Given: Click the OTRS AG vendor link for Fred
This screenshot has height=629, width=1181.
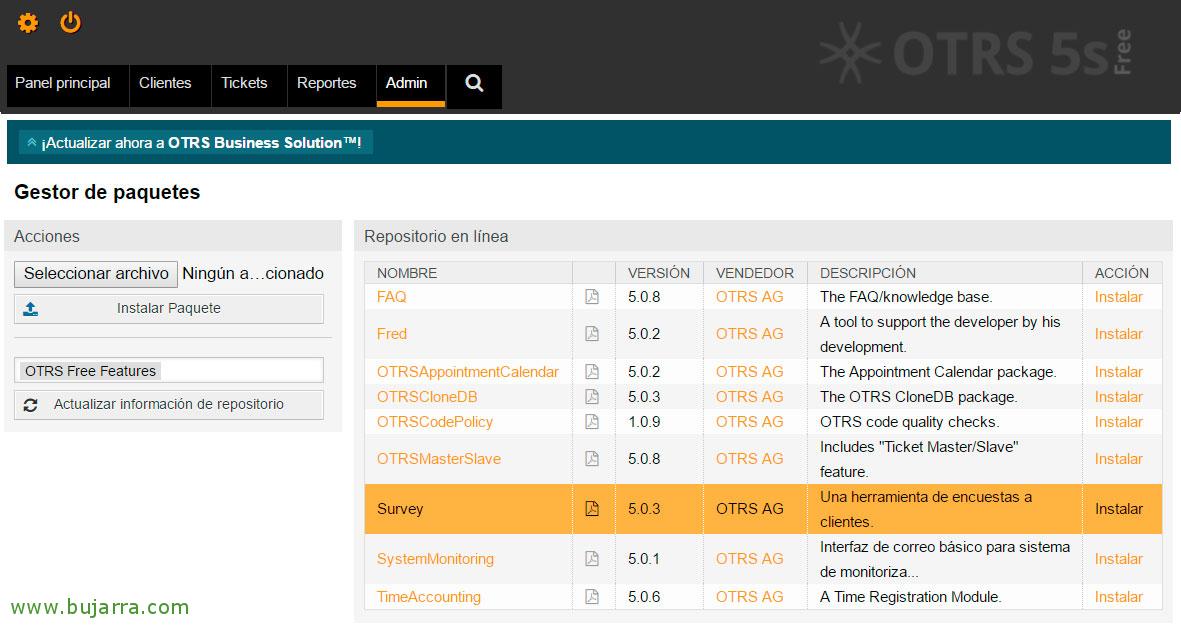Looking at the screenshot, I should pyautogui.click(x=749, y=334).
